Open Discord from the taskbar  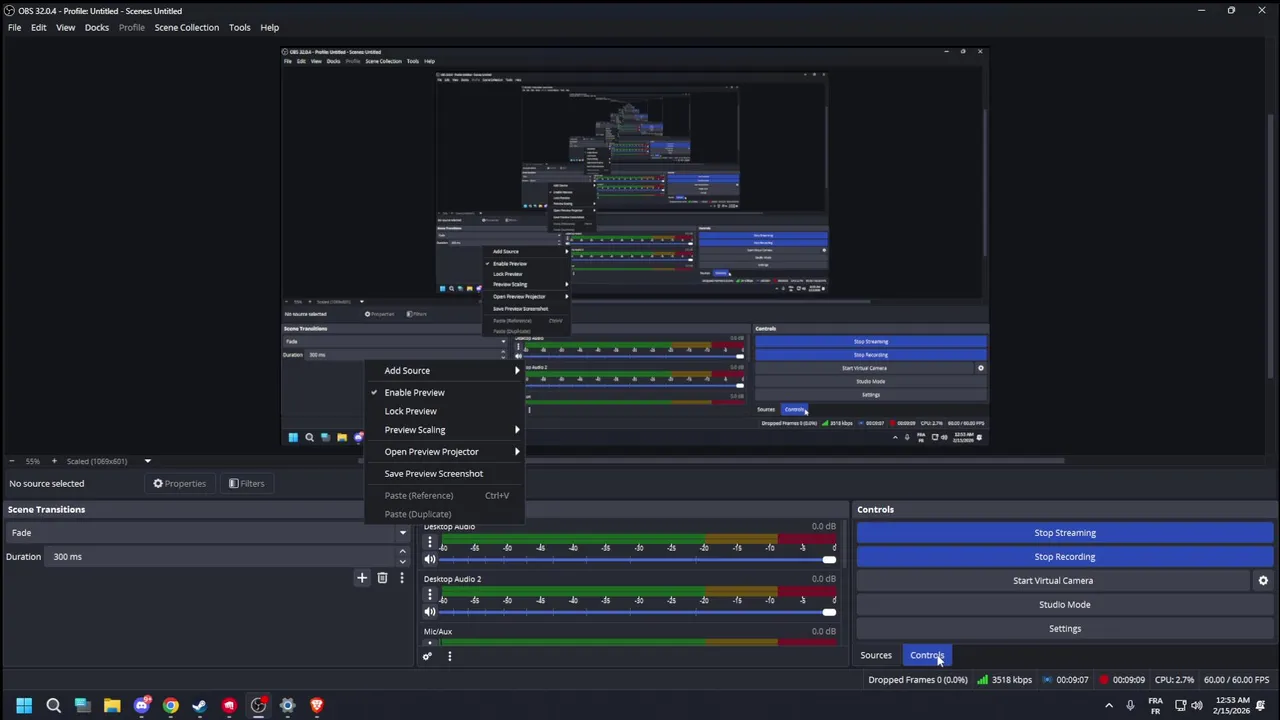(141, 706)
